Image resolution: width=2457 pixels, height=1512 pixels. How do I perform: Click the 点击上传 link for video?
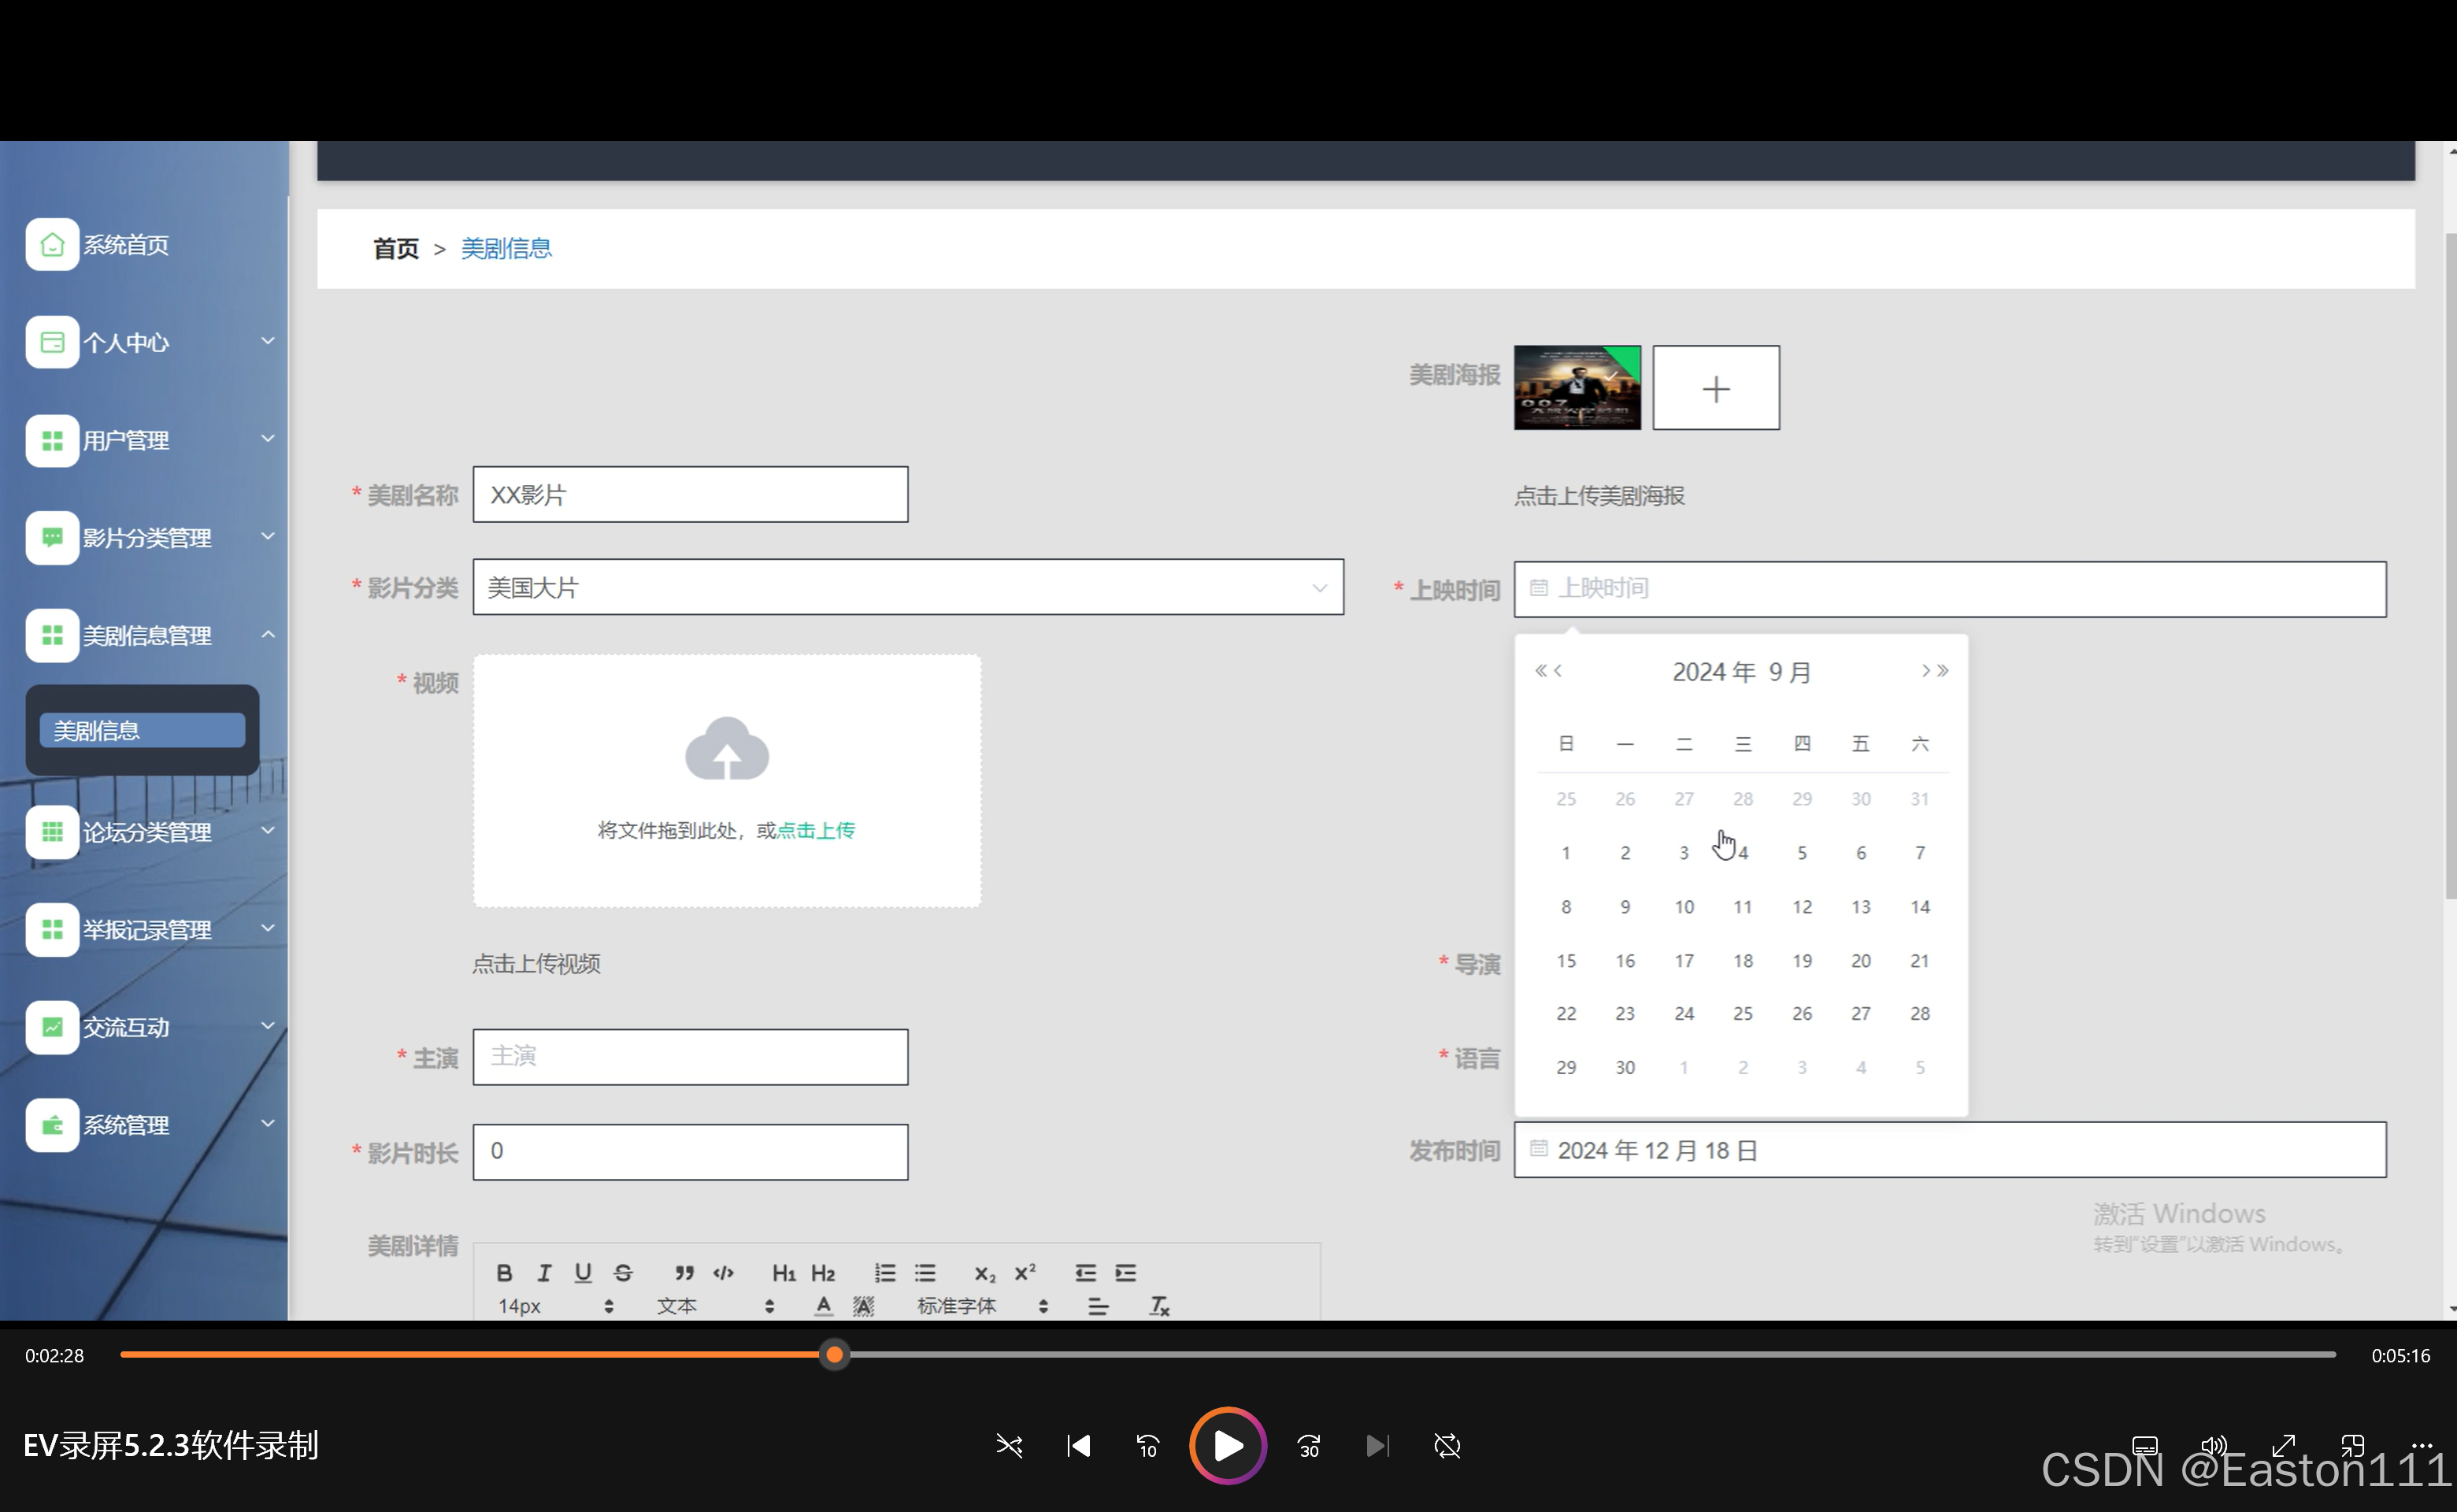pos(816,830)
